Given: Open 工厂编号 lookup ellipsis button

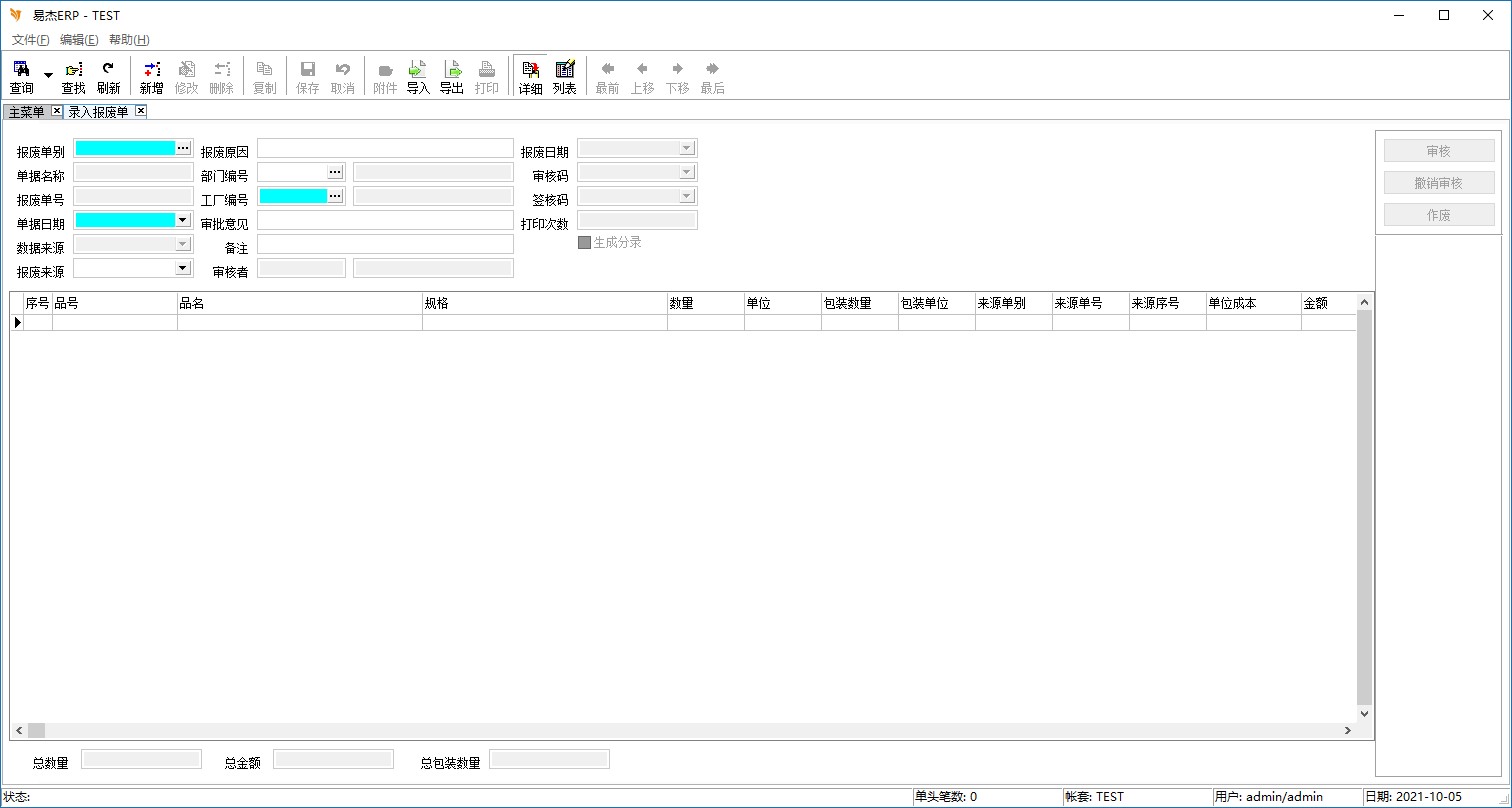Looking at the screenshot, I should (335, 196).
